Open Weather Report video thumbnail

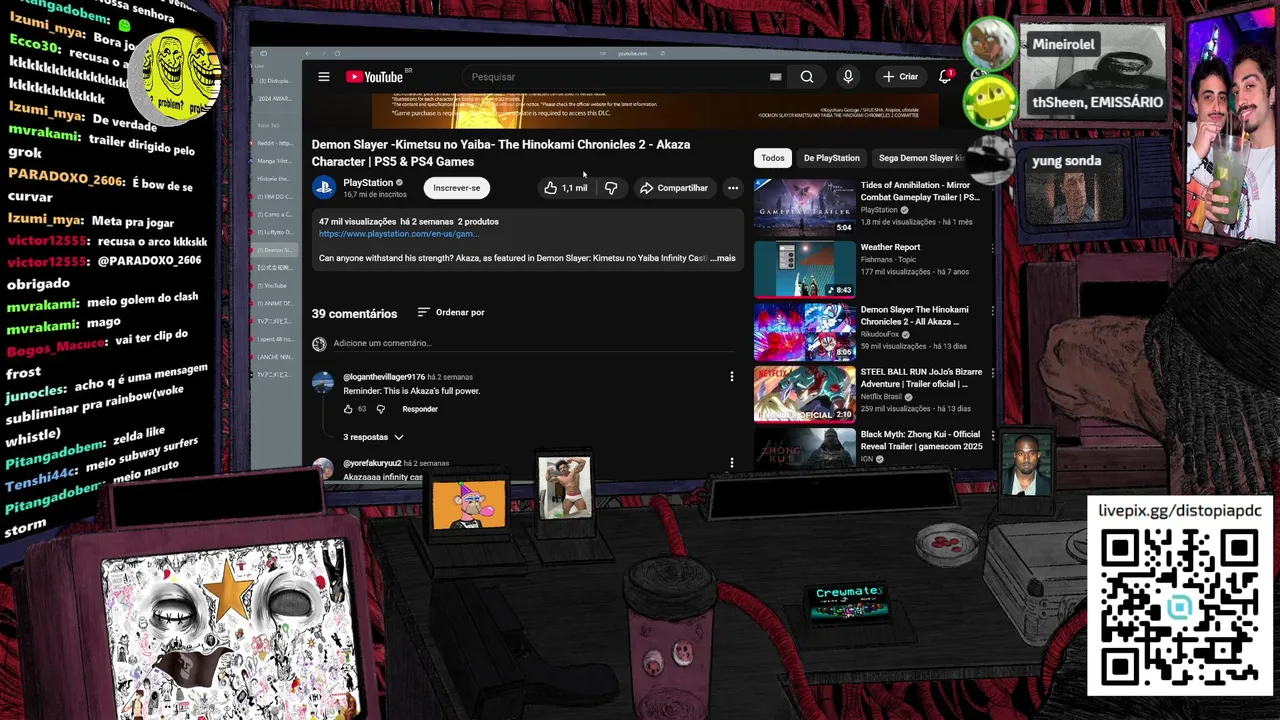804,269
